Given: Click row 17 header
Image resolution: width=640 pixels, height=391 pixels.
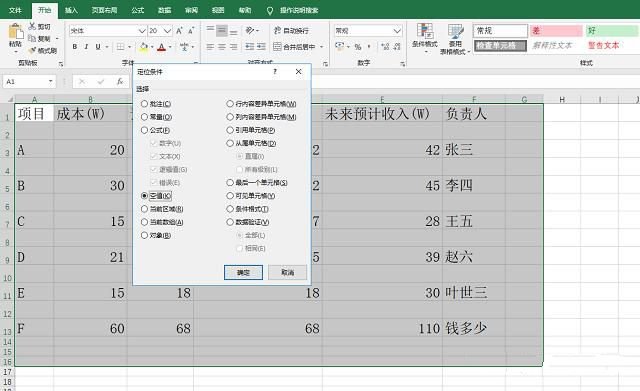Looking at the screenshot, I should [x=7, y=372].
